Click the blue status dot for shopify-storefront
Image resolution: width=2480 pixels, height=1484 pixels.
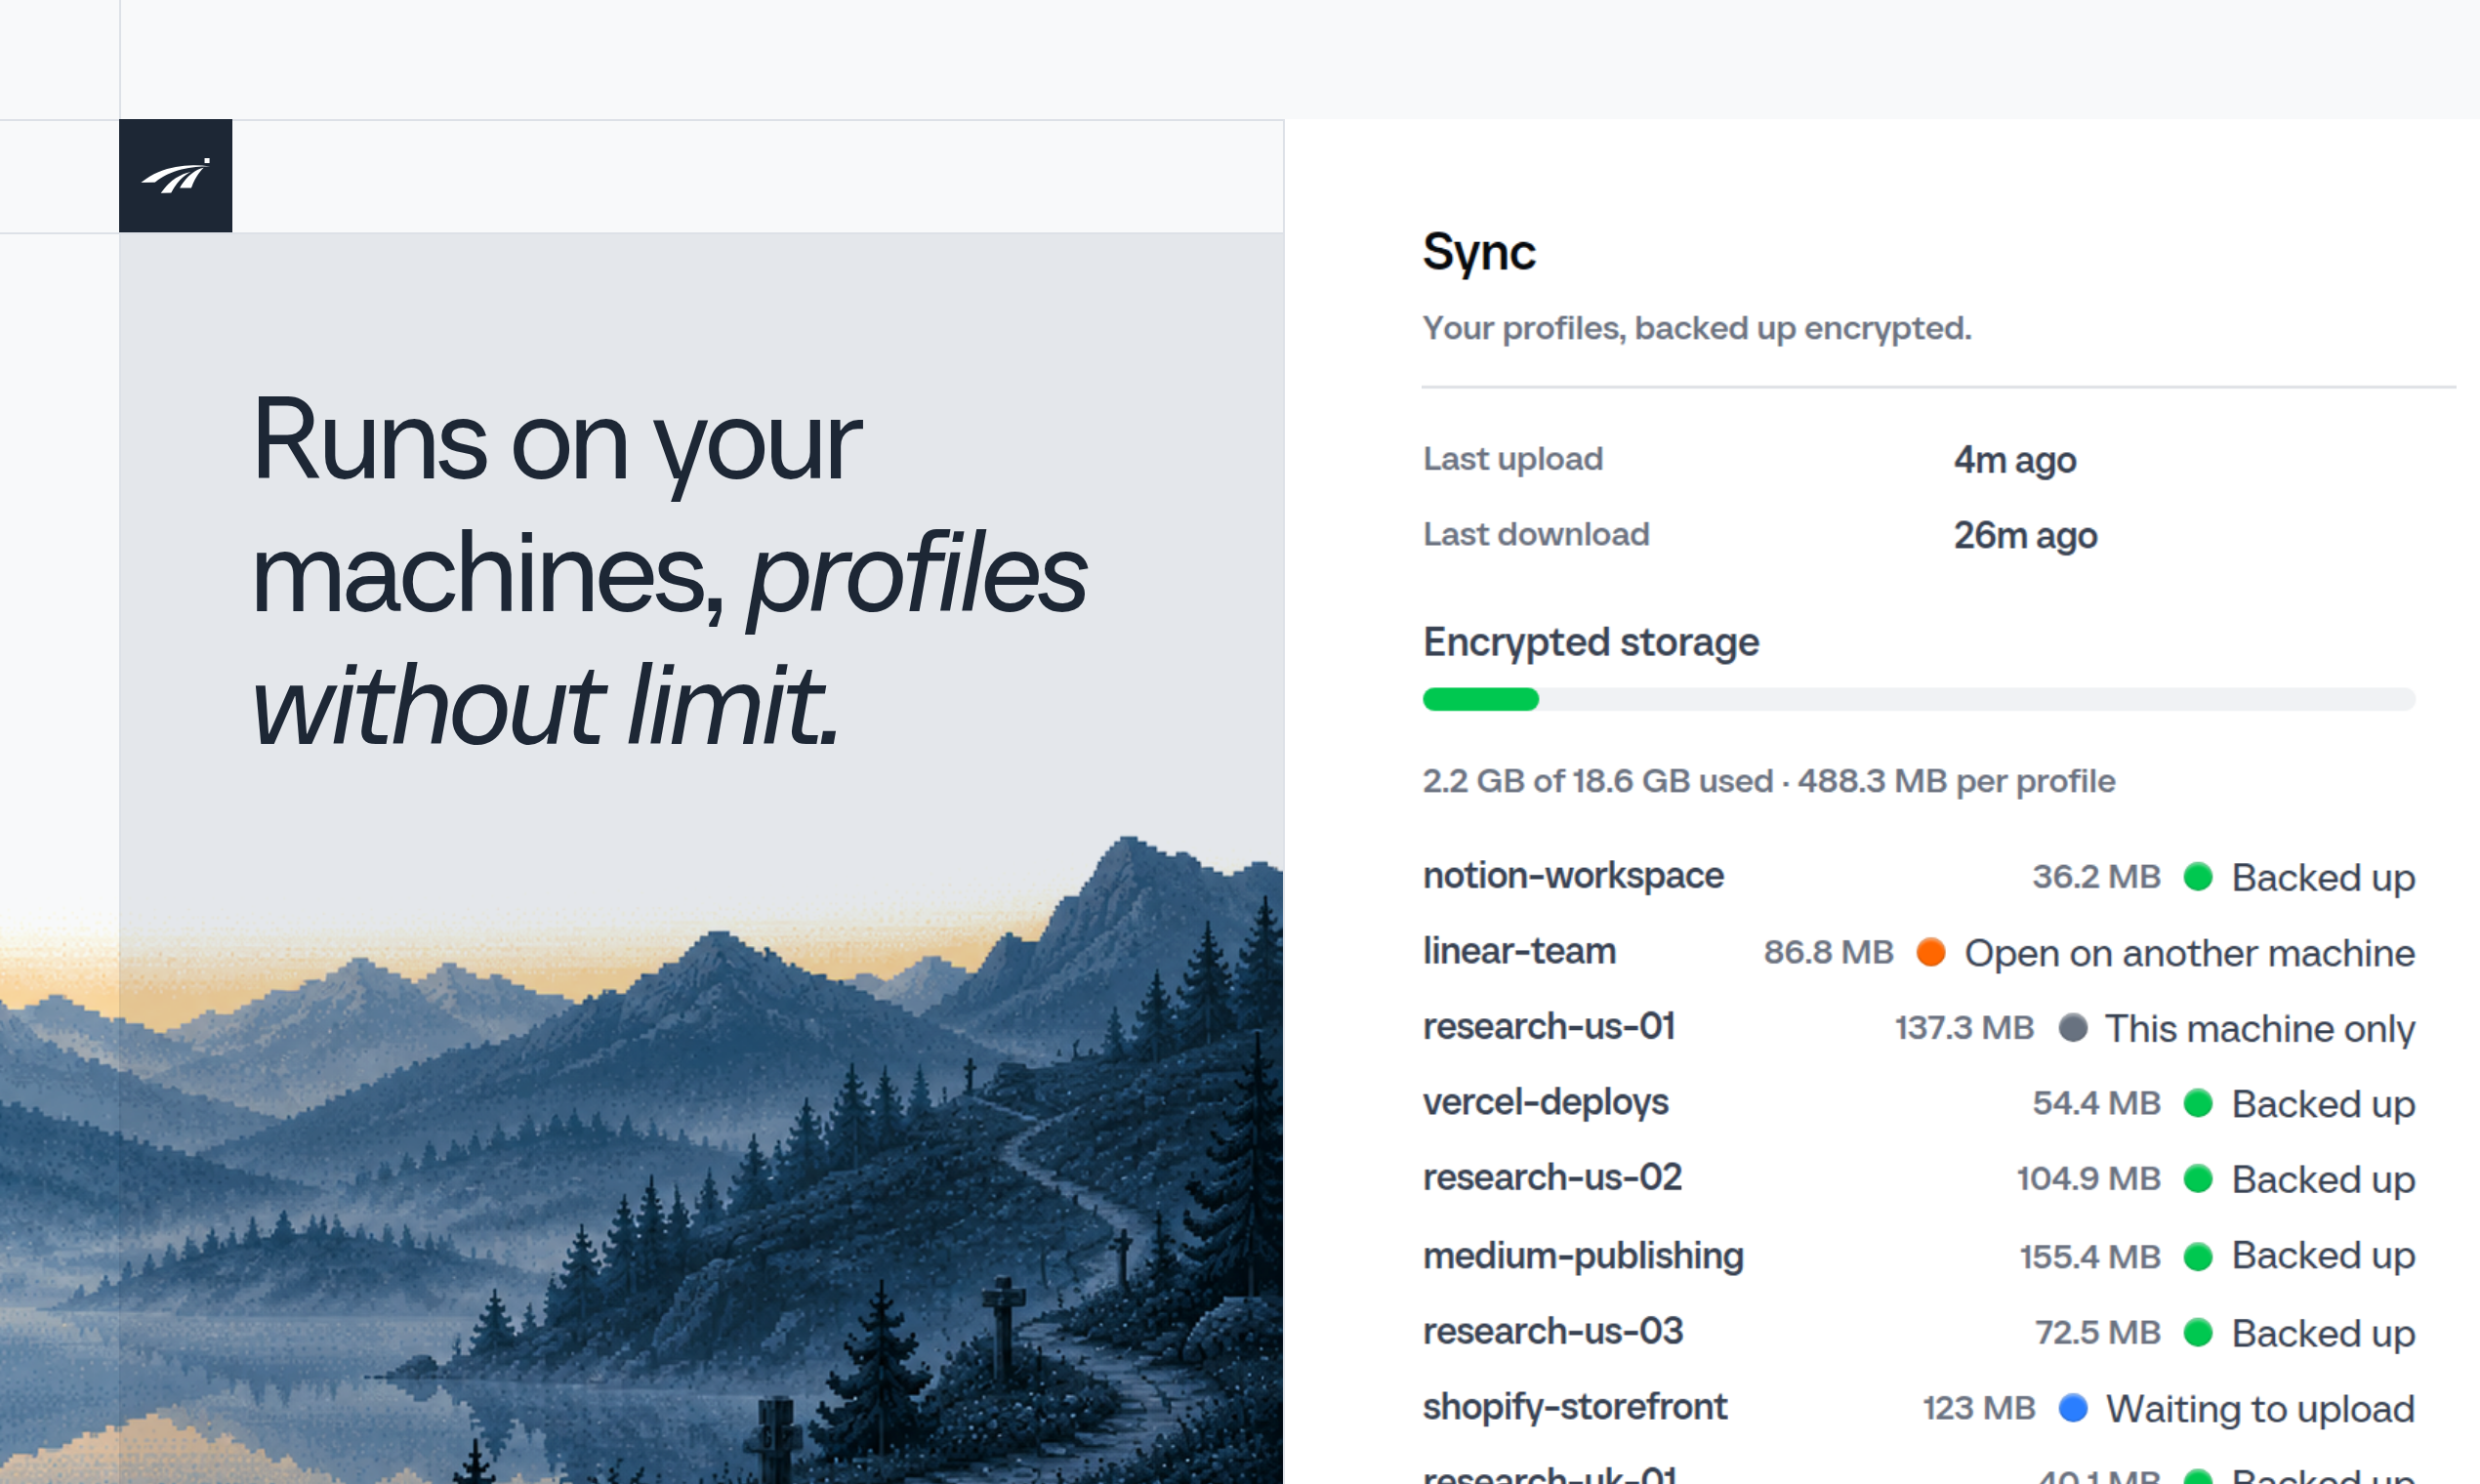pyautogui.click(x=2072, y=1408)
